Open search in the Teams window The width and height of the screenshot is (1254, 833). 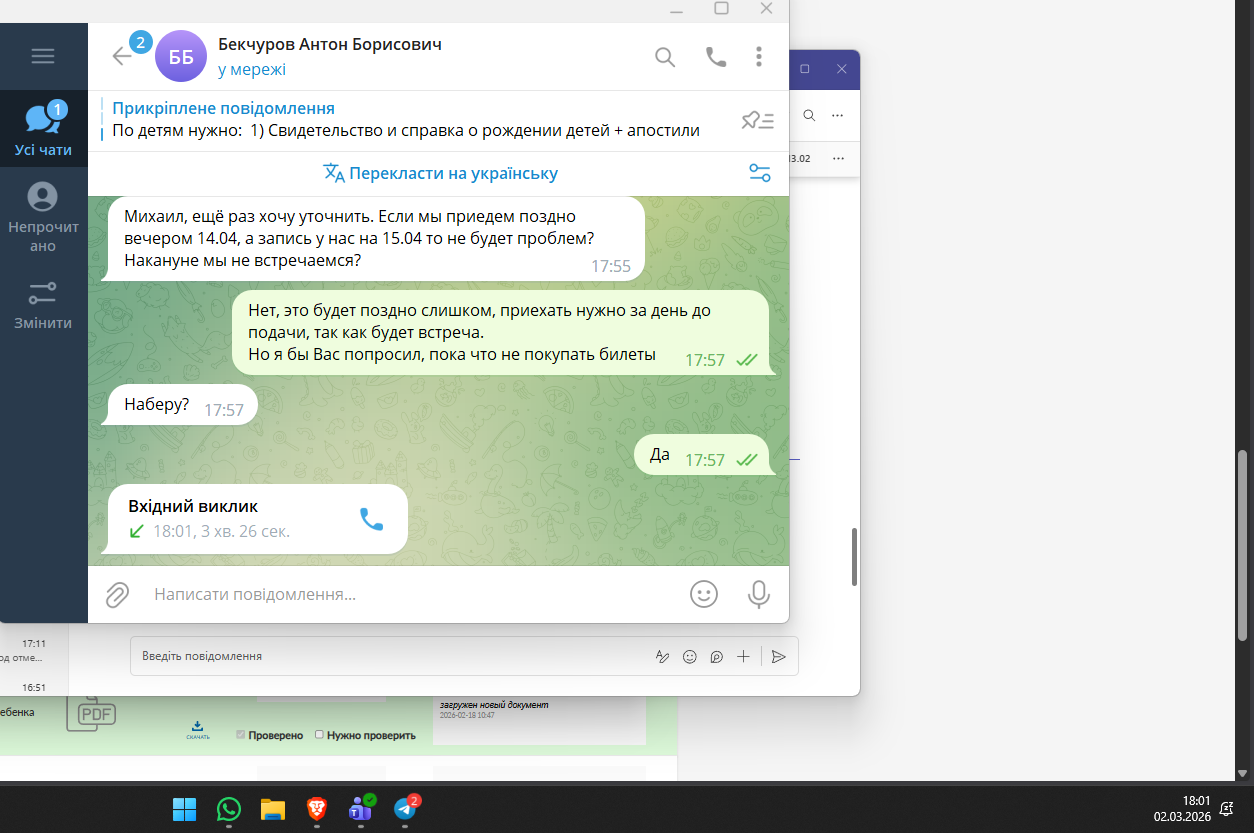(x=809, y=115)
